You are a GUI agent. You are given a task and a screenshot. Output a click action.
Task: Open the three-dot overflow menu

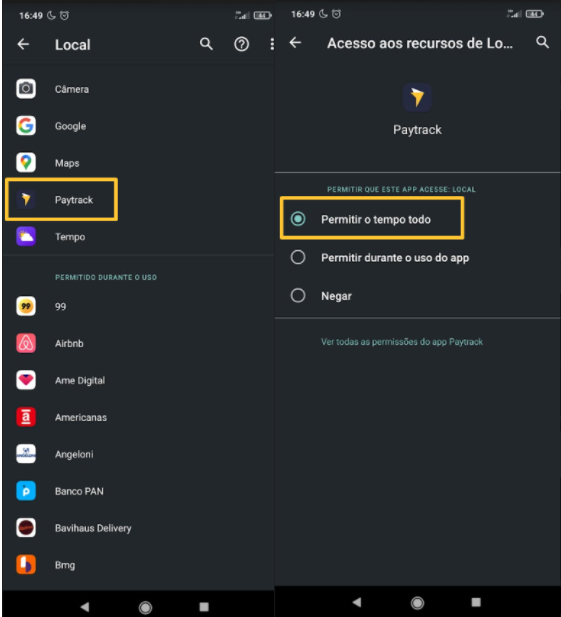[x=272, y=44]
